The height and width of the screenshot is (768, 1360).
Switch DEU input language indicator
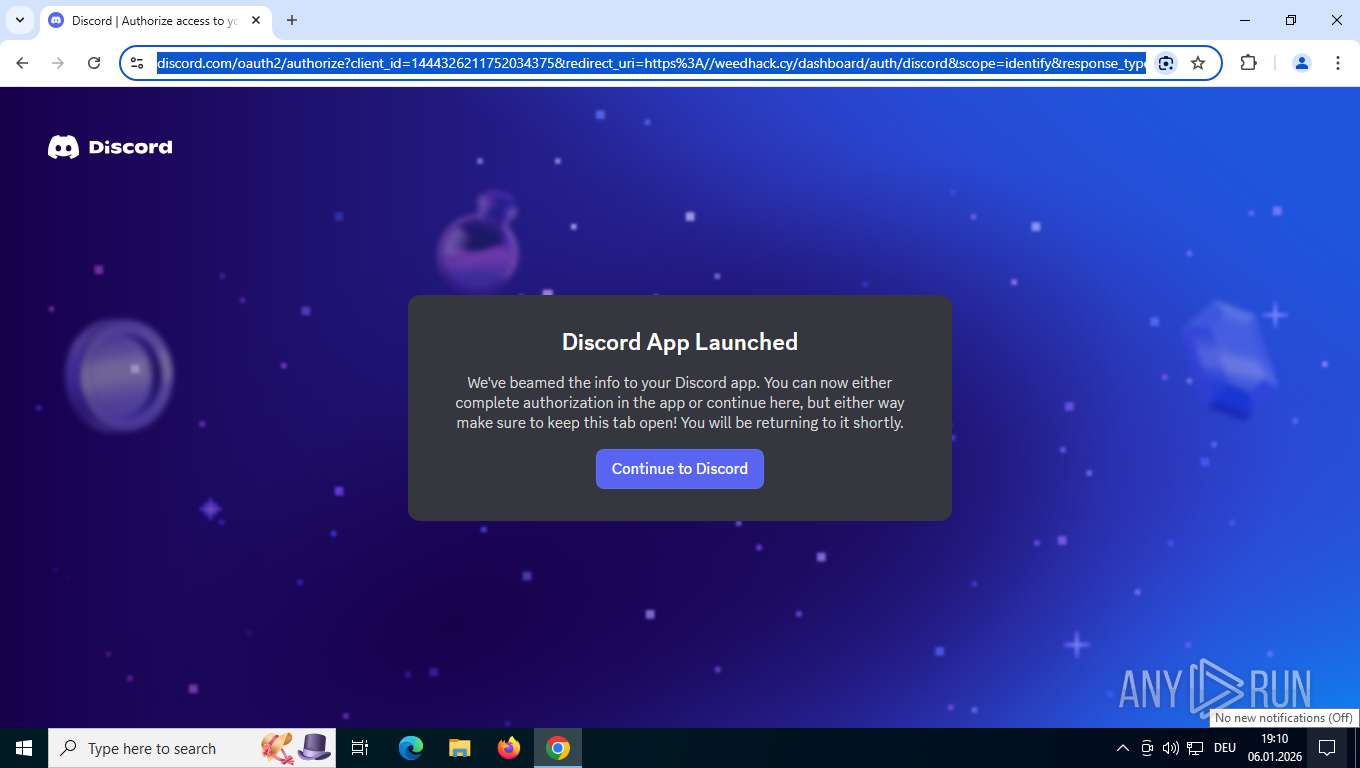pos(1225,748)
